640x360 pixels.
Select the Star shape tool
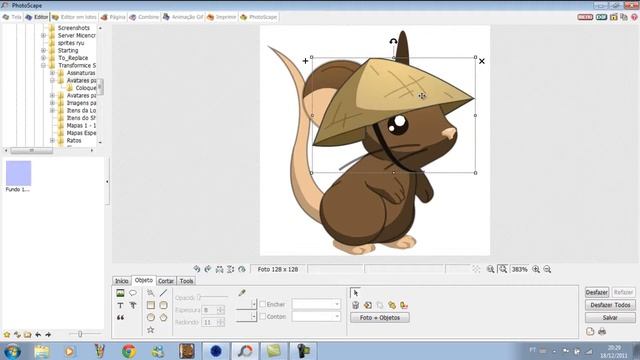click(x=151, y=330)
